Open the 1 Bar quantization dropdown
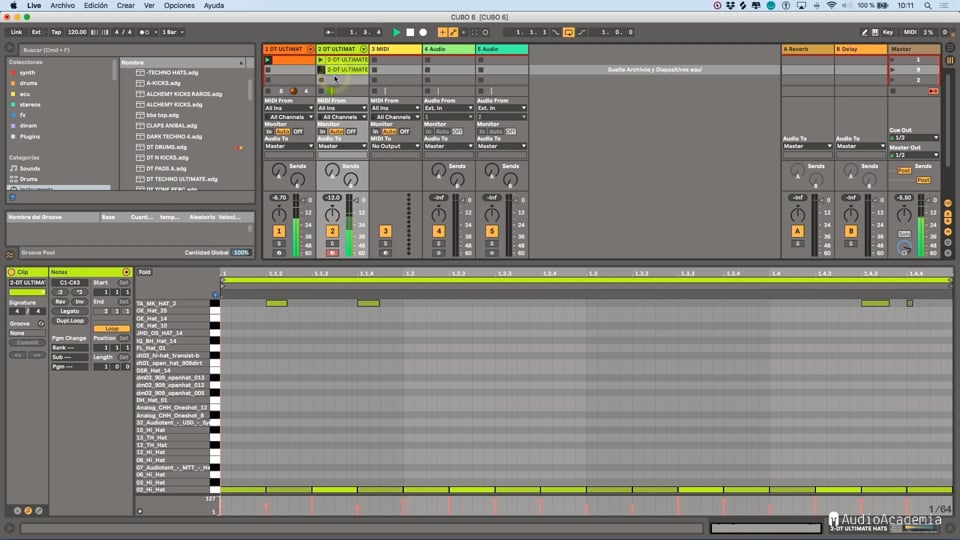The image size is (960, 540). (x=173, y=32)
